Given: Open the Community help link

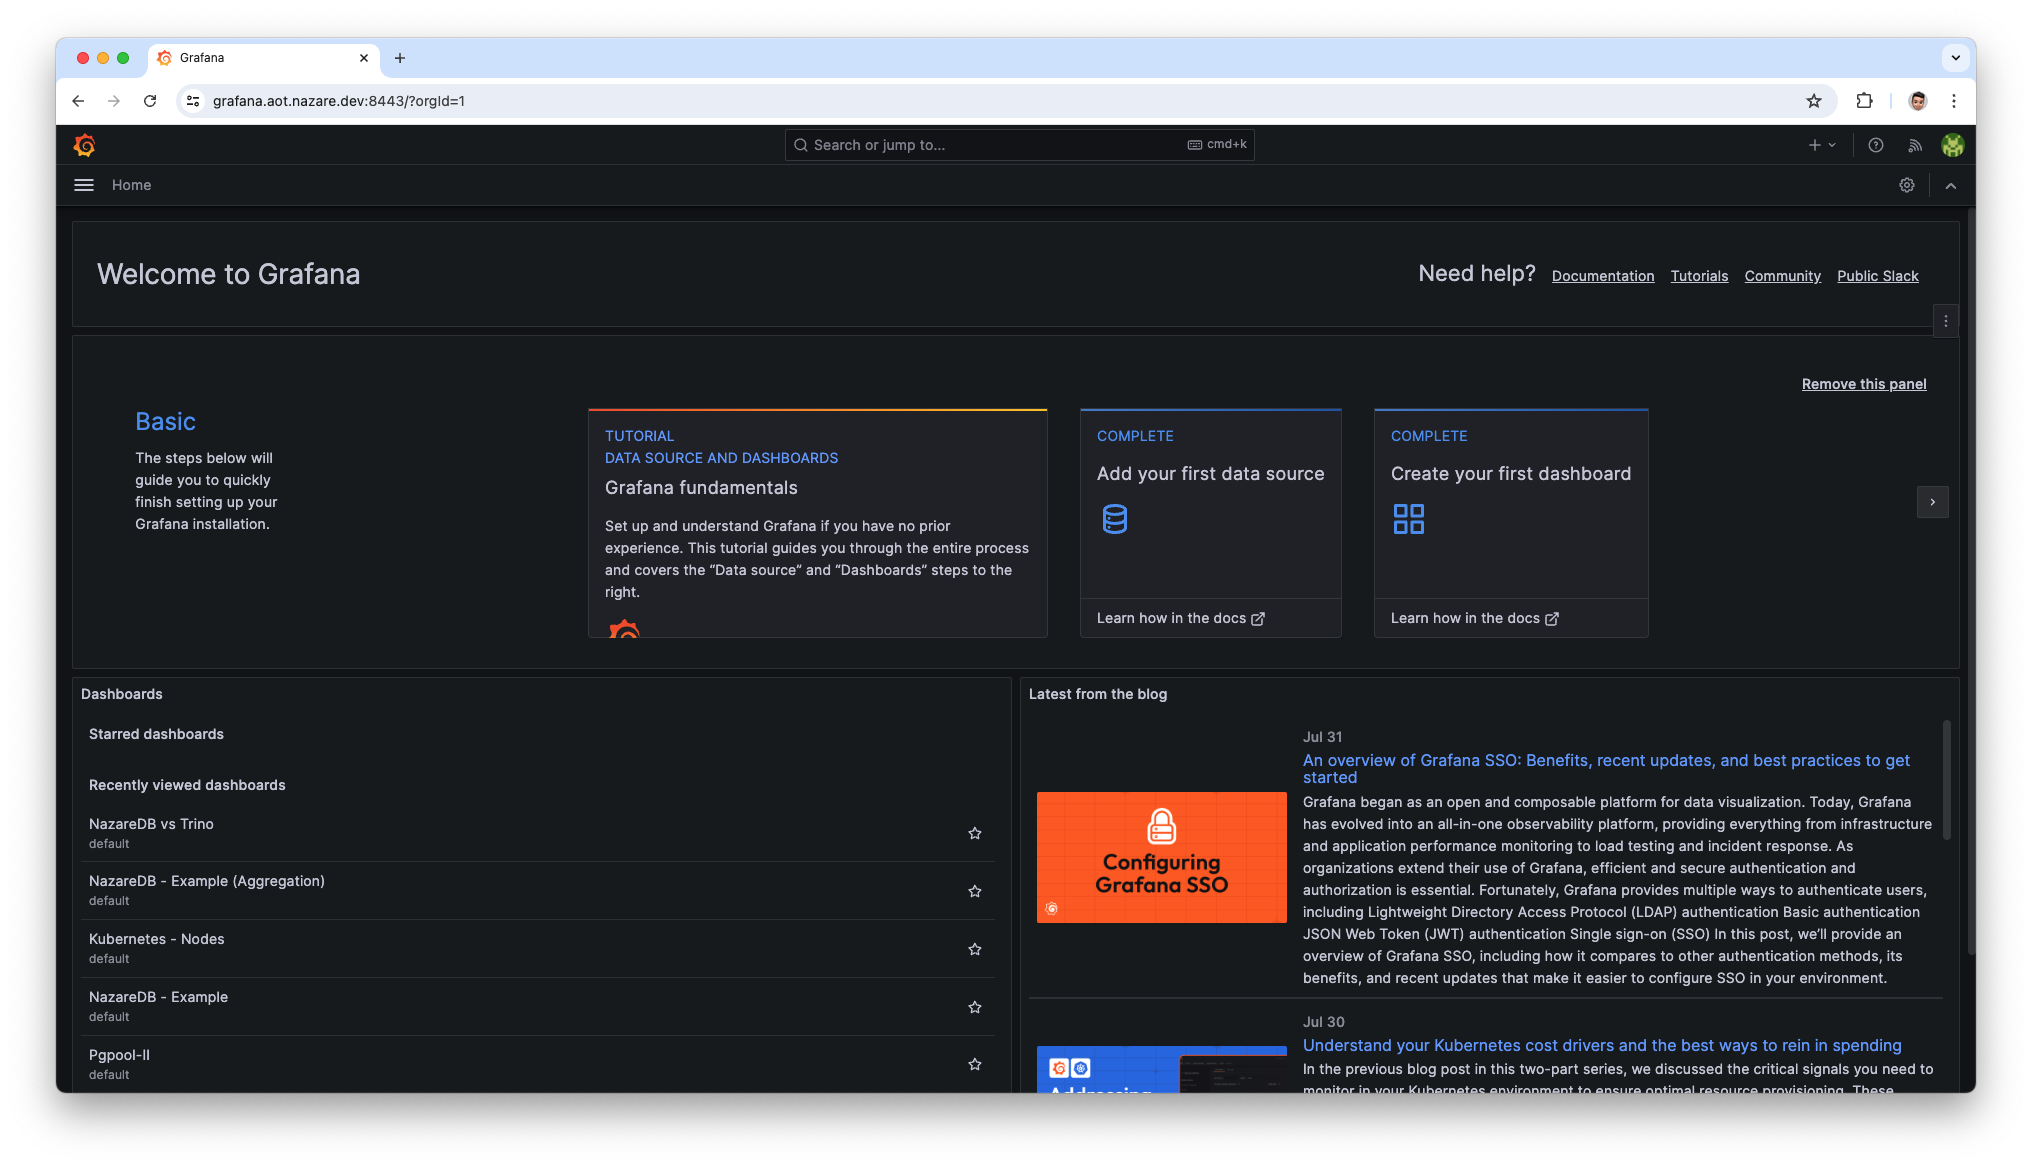Looking at the screenshot, I should tap(1782, 276).
